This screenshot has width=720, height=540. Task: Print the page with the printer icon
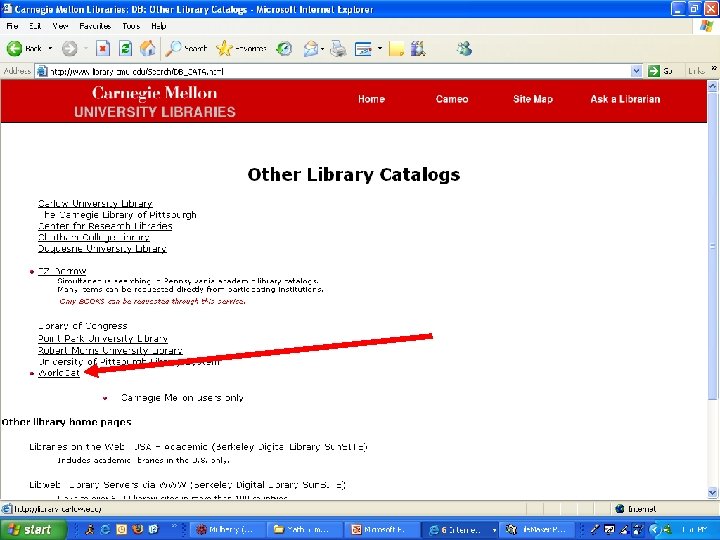[338, 48]
